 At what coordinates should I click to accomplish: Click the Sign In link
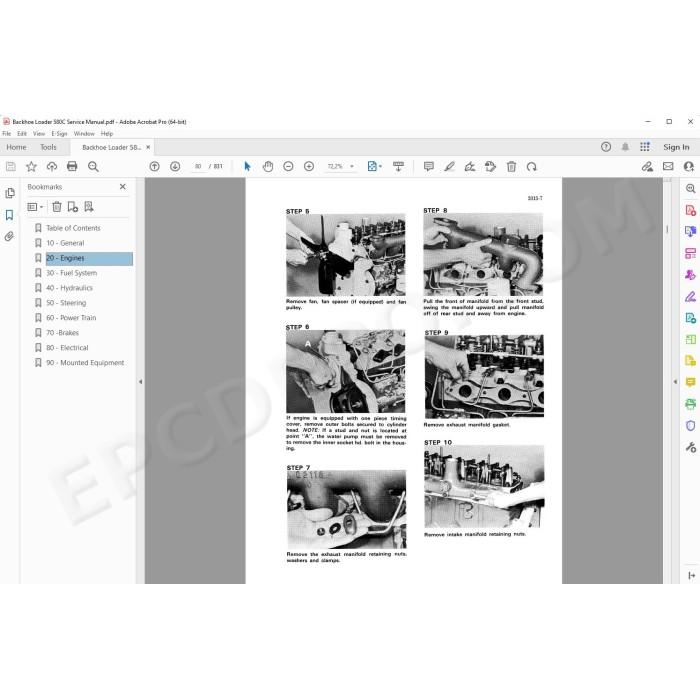(x=676, y=147)
